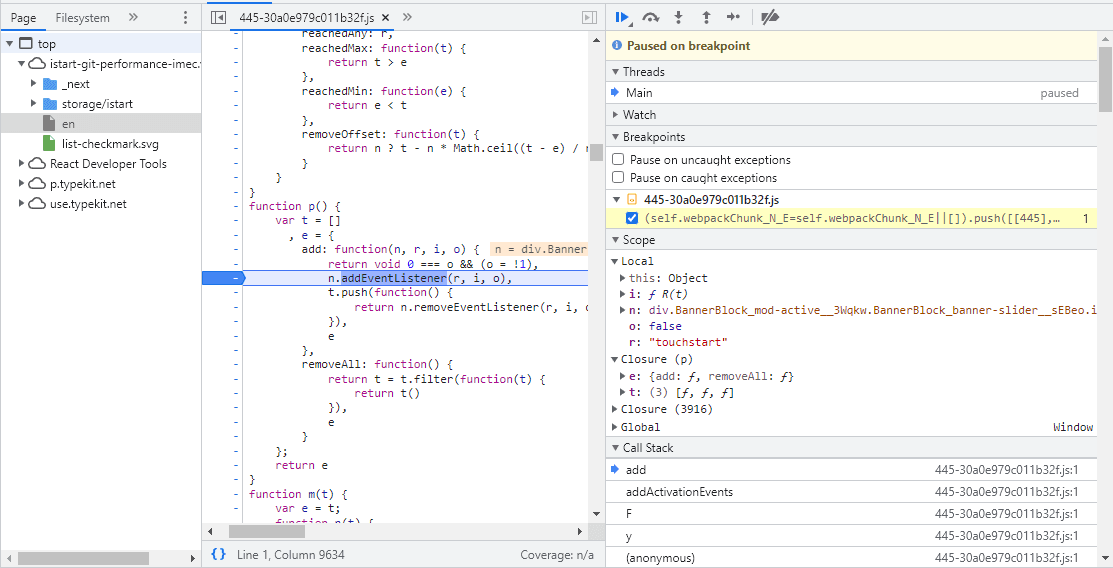Step out of current function
The image size is (1113, 568).
(706, 17)
